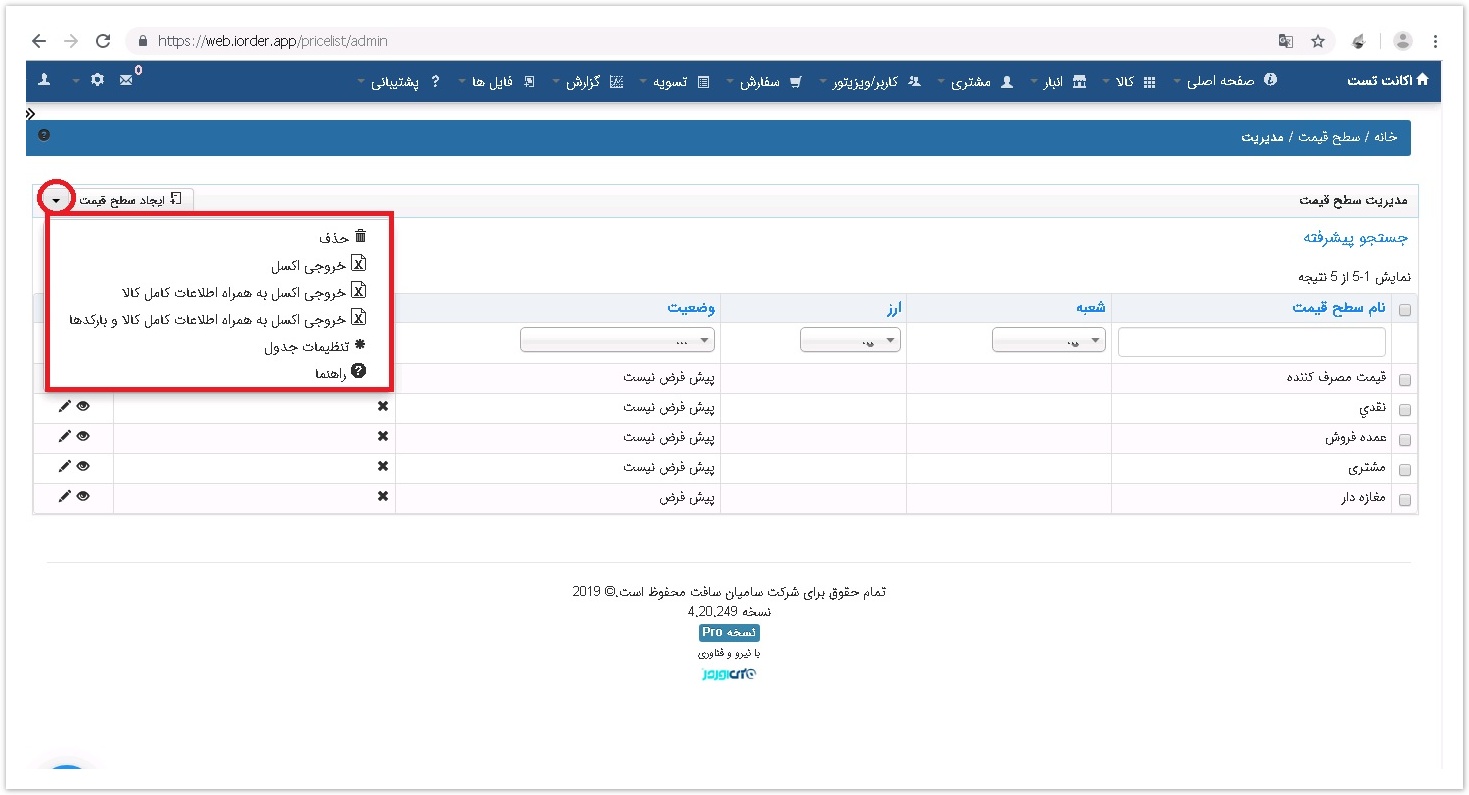
Task: Choose تنظیمات جدول menu entry
Action: tap(314, 346)
